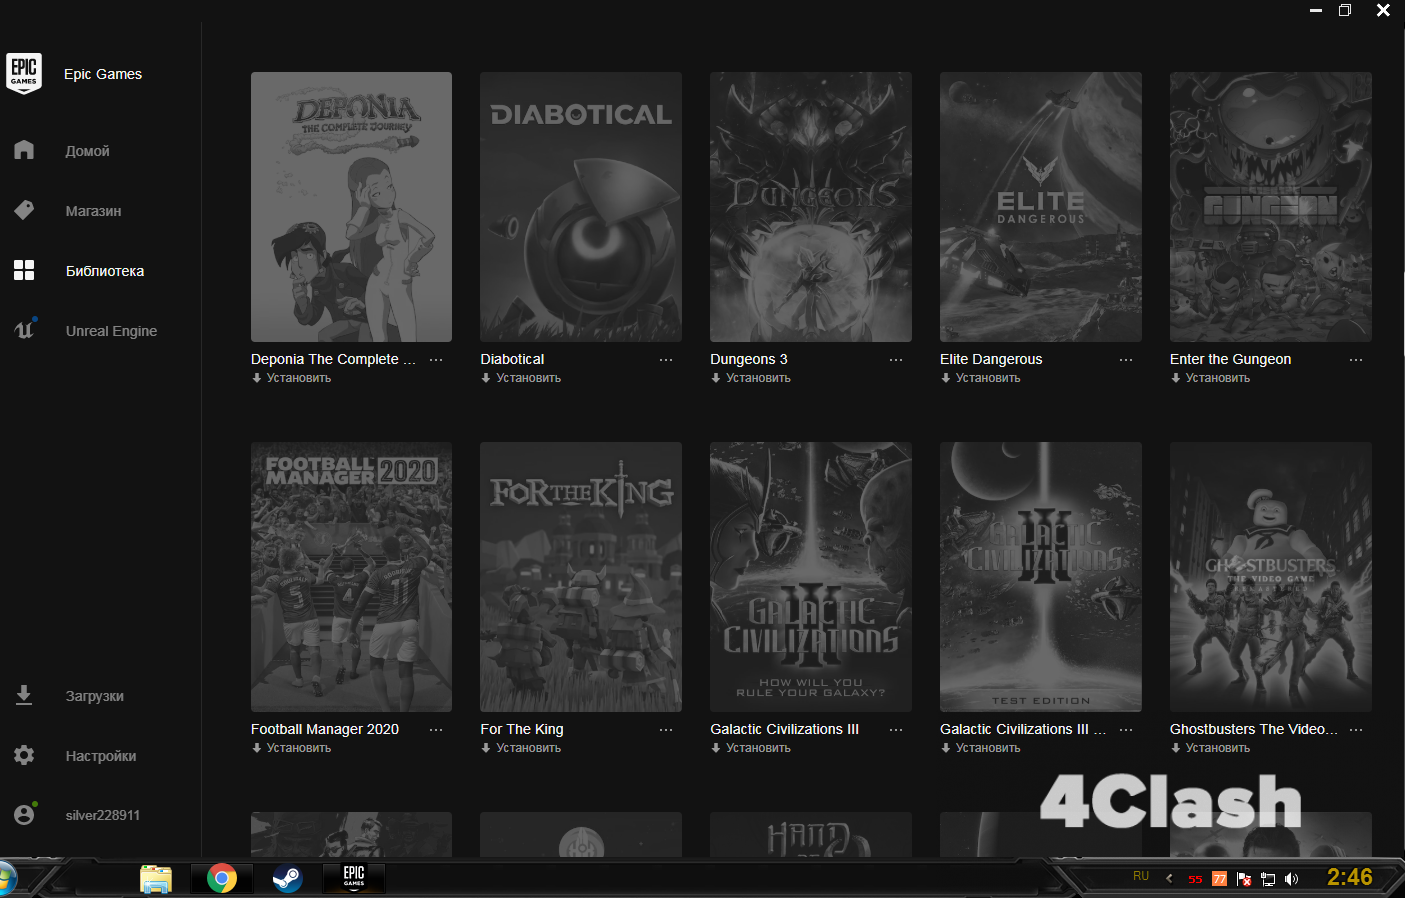Viewport: 1405px width, 898px height.
Task: Open Unreal Engine sidebar item
Action: (x=111, y=331)
